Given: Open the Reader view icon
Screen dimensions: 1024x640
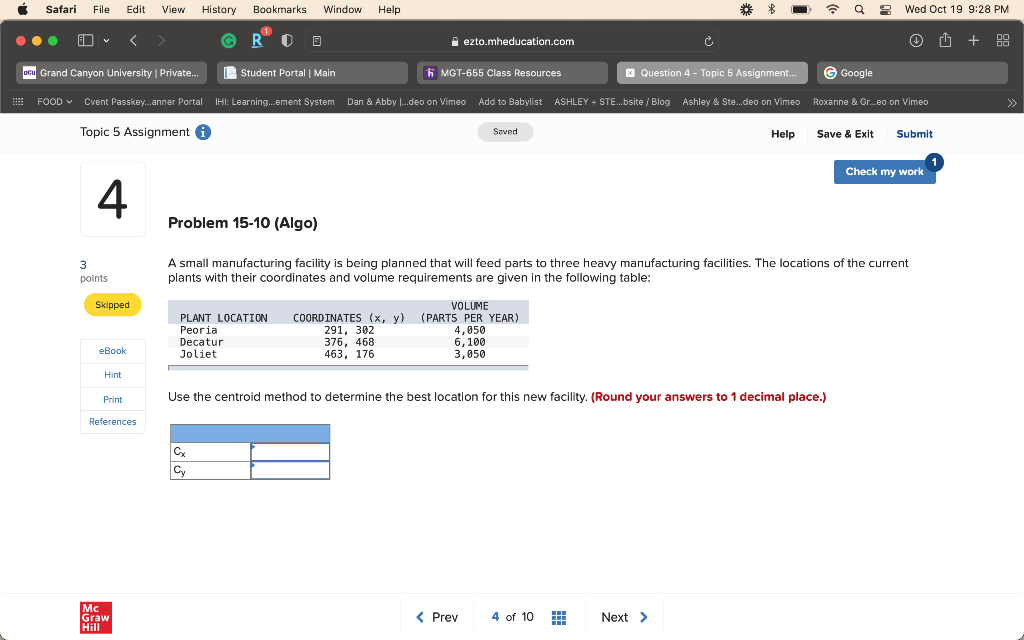Looking at the screenshot, I should pos(317,41).
